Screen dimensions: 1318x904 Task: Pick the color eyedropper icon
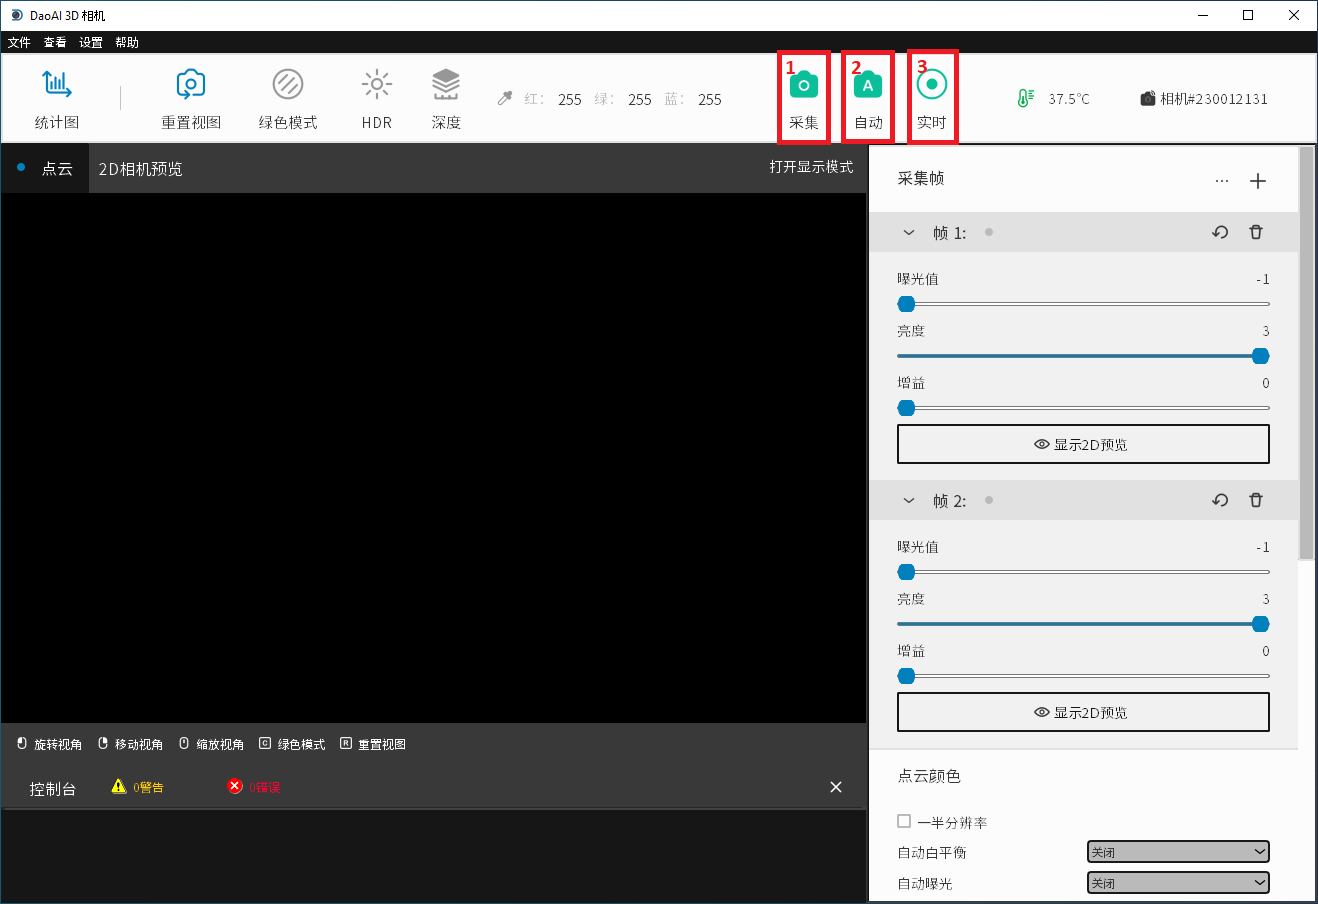[x=505, y=98]
